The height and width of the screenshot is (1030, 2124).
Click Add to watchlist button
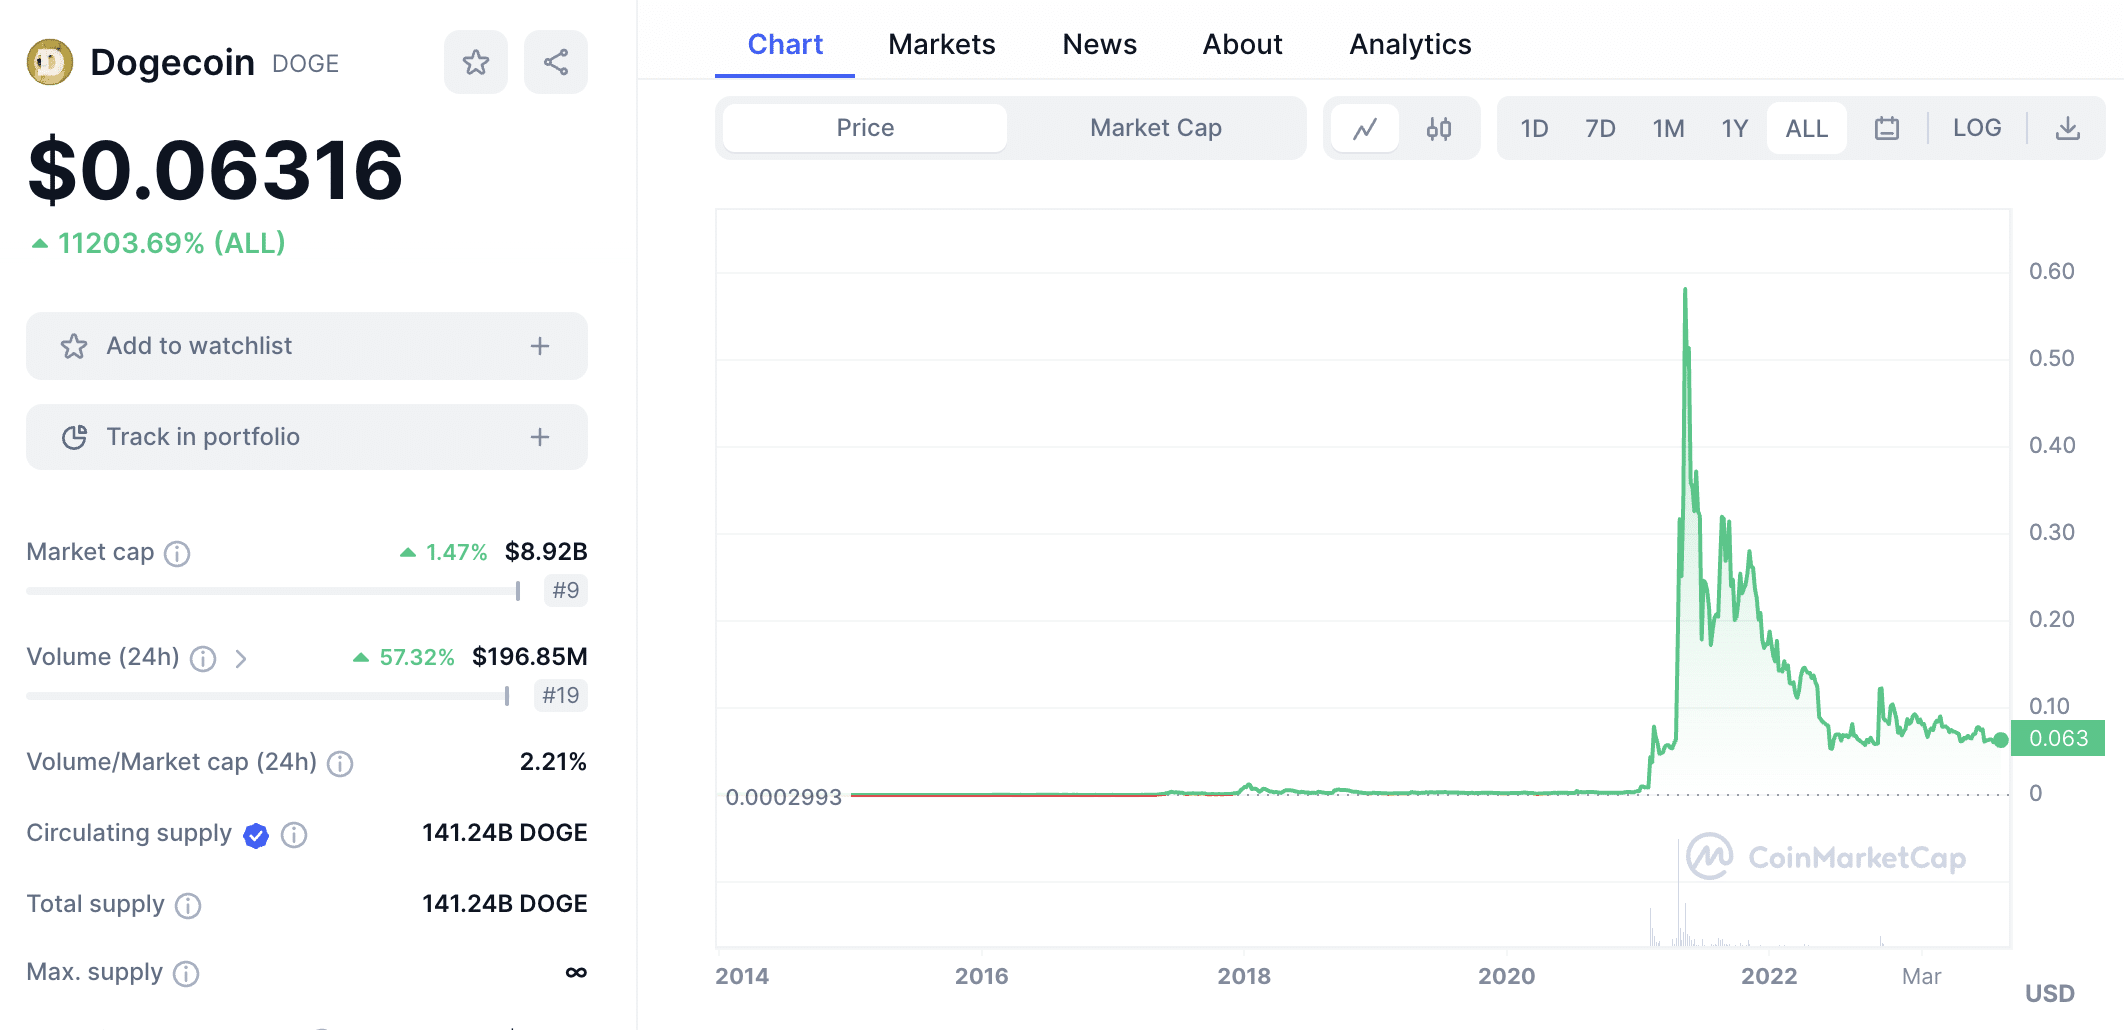(307, 346)
